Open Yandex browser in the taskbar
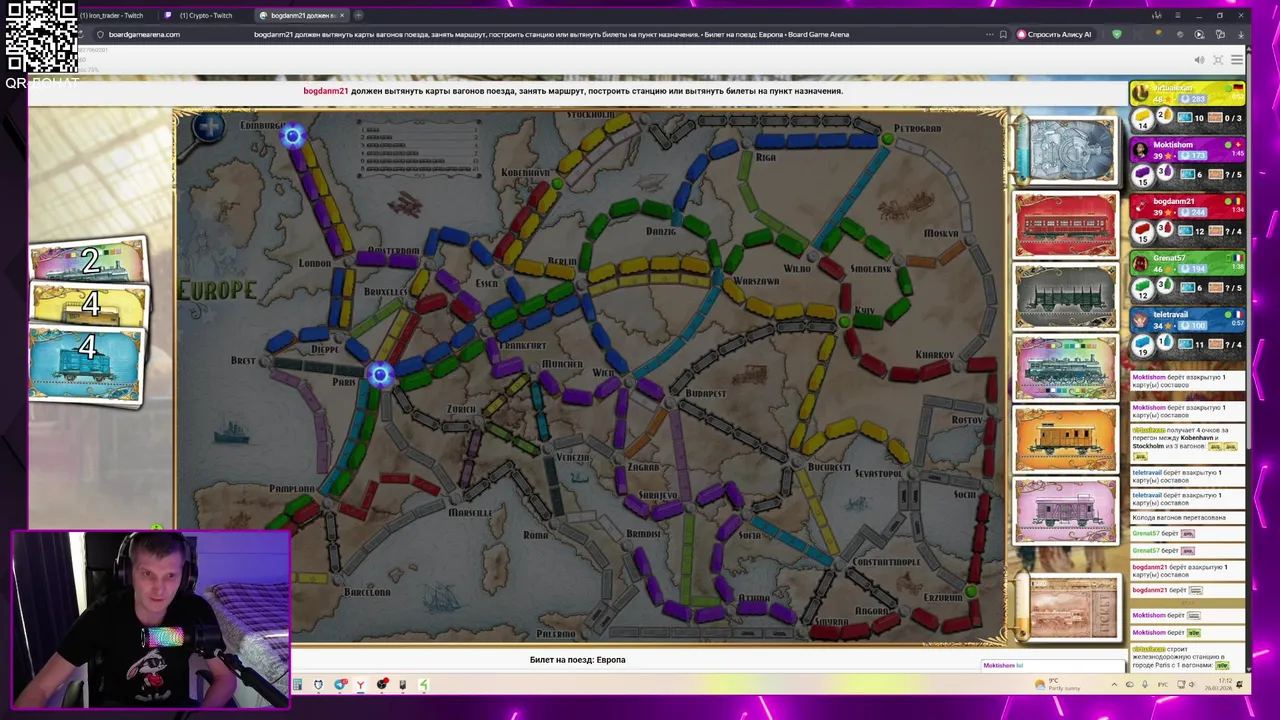The image size is (1280, 720). pyautogui.click(x=360, y=685)
